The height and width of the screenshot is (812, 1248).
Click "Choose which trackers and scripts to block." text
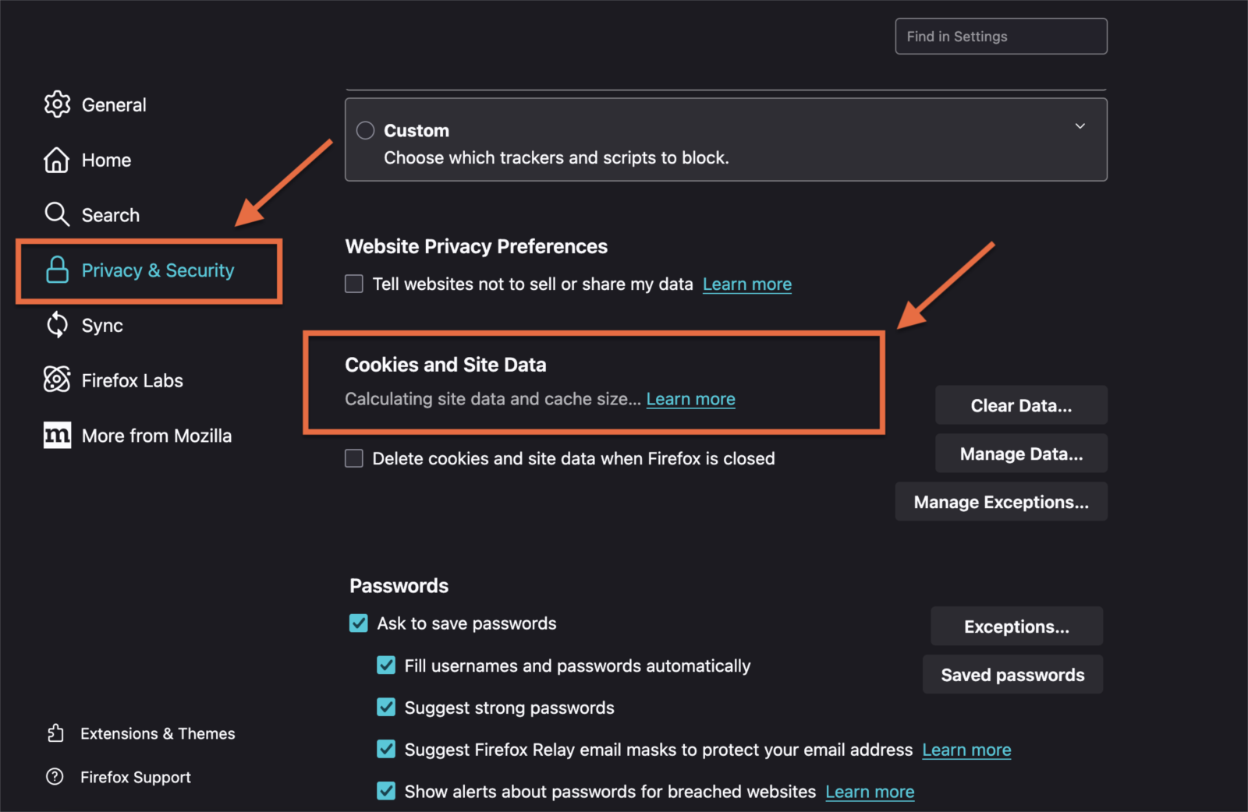[x=557, y=157]
